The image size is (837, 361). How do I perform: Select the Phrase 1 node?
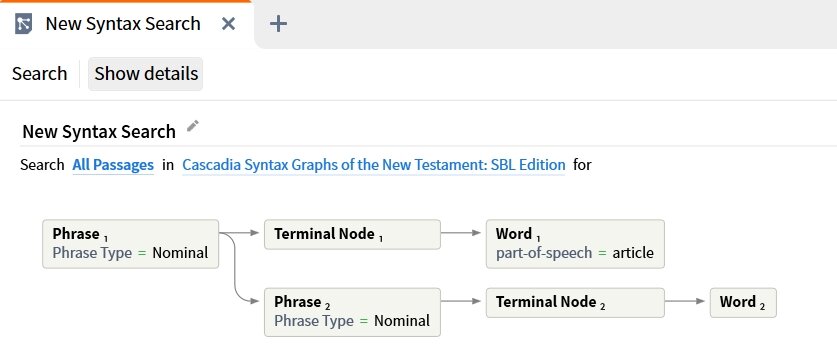[131, 244]
